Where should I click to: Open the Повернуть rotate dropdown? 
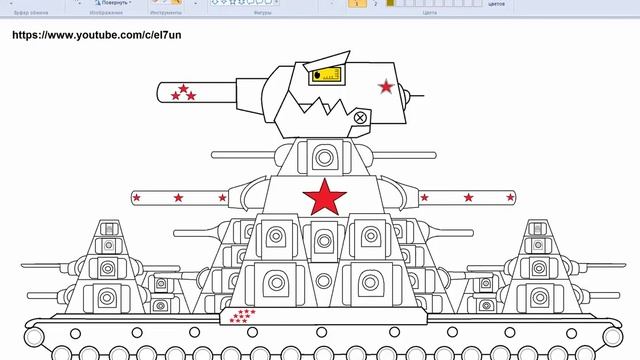[x=113, y=2]
